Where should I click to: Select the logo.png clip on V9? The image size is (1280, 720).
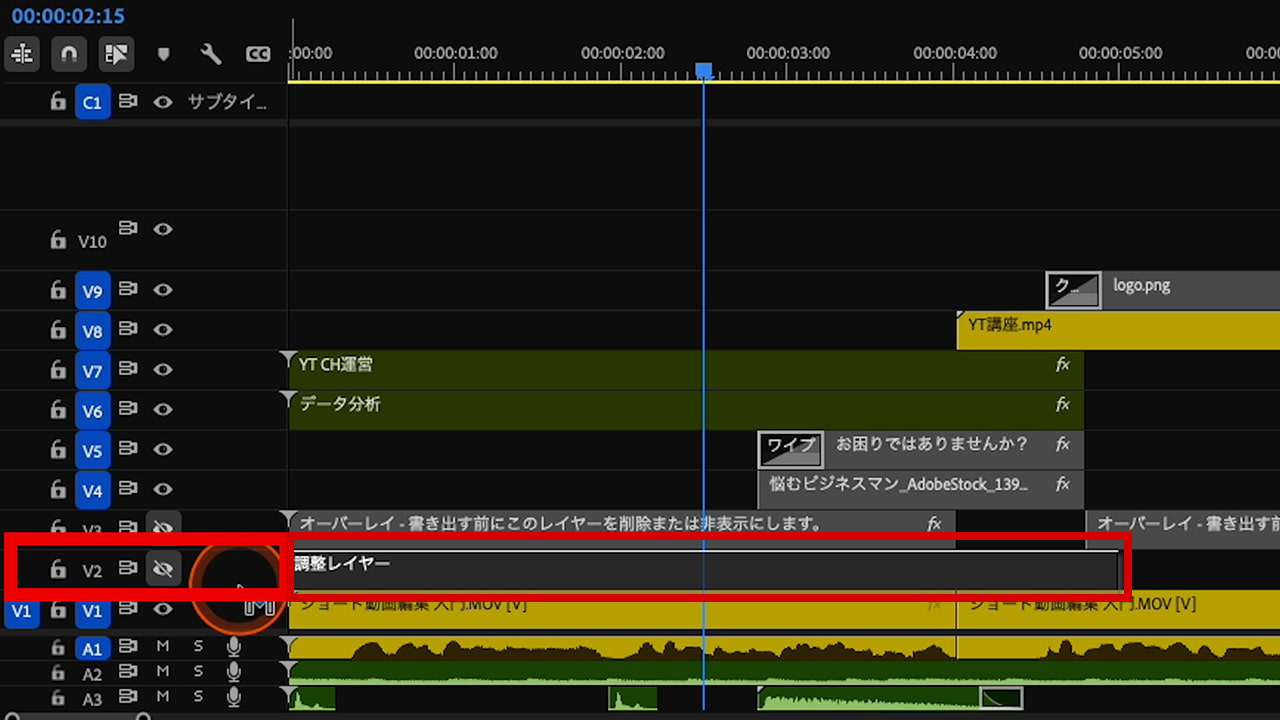(1163, 290)
